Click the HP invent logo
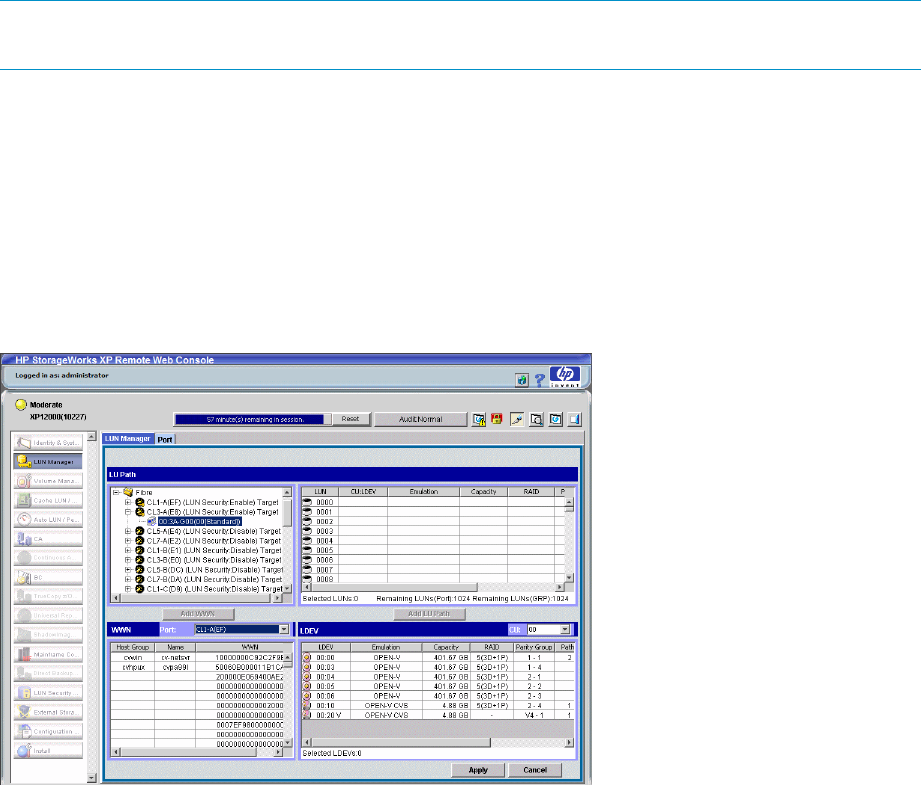Screen dimensions: 921x785 coord(564,377)
